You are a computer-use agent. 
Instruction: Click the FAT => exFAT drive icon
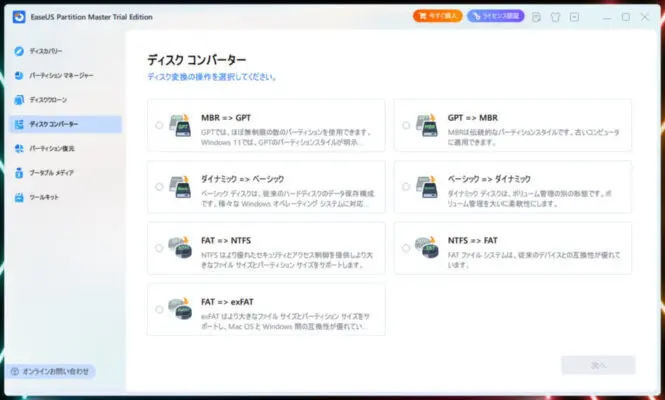180,309
